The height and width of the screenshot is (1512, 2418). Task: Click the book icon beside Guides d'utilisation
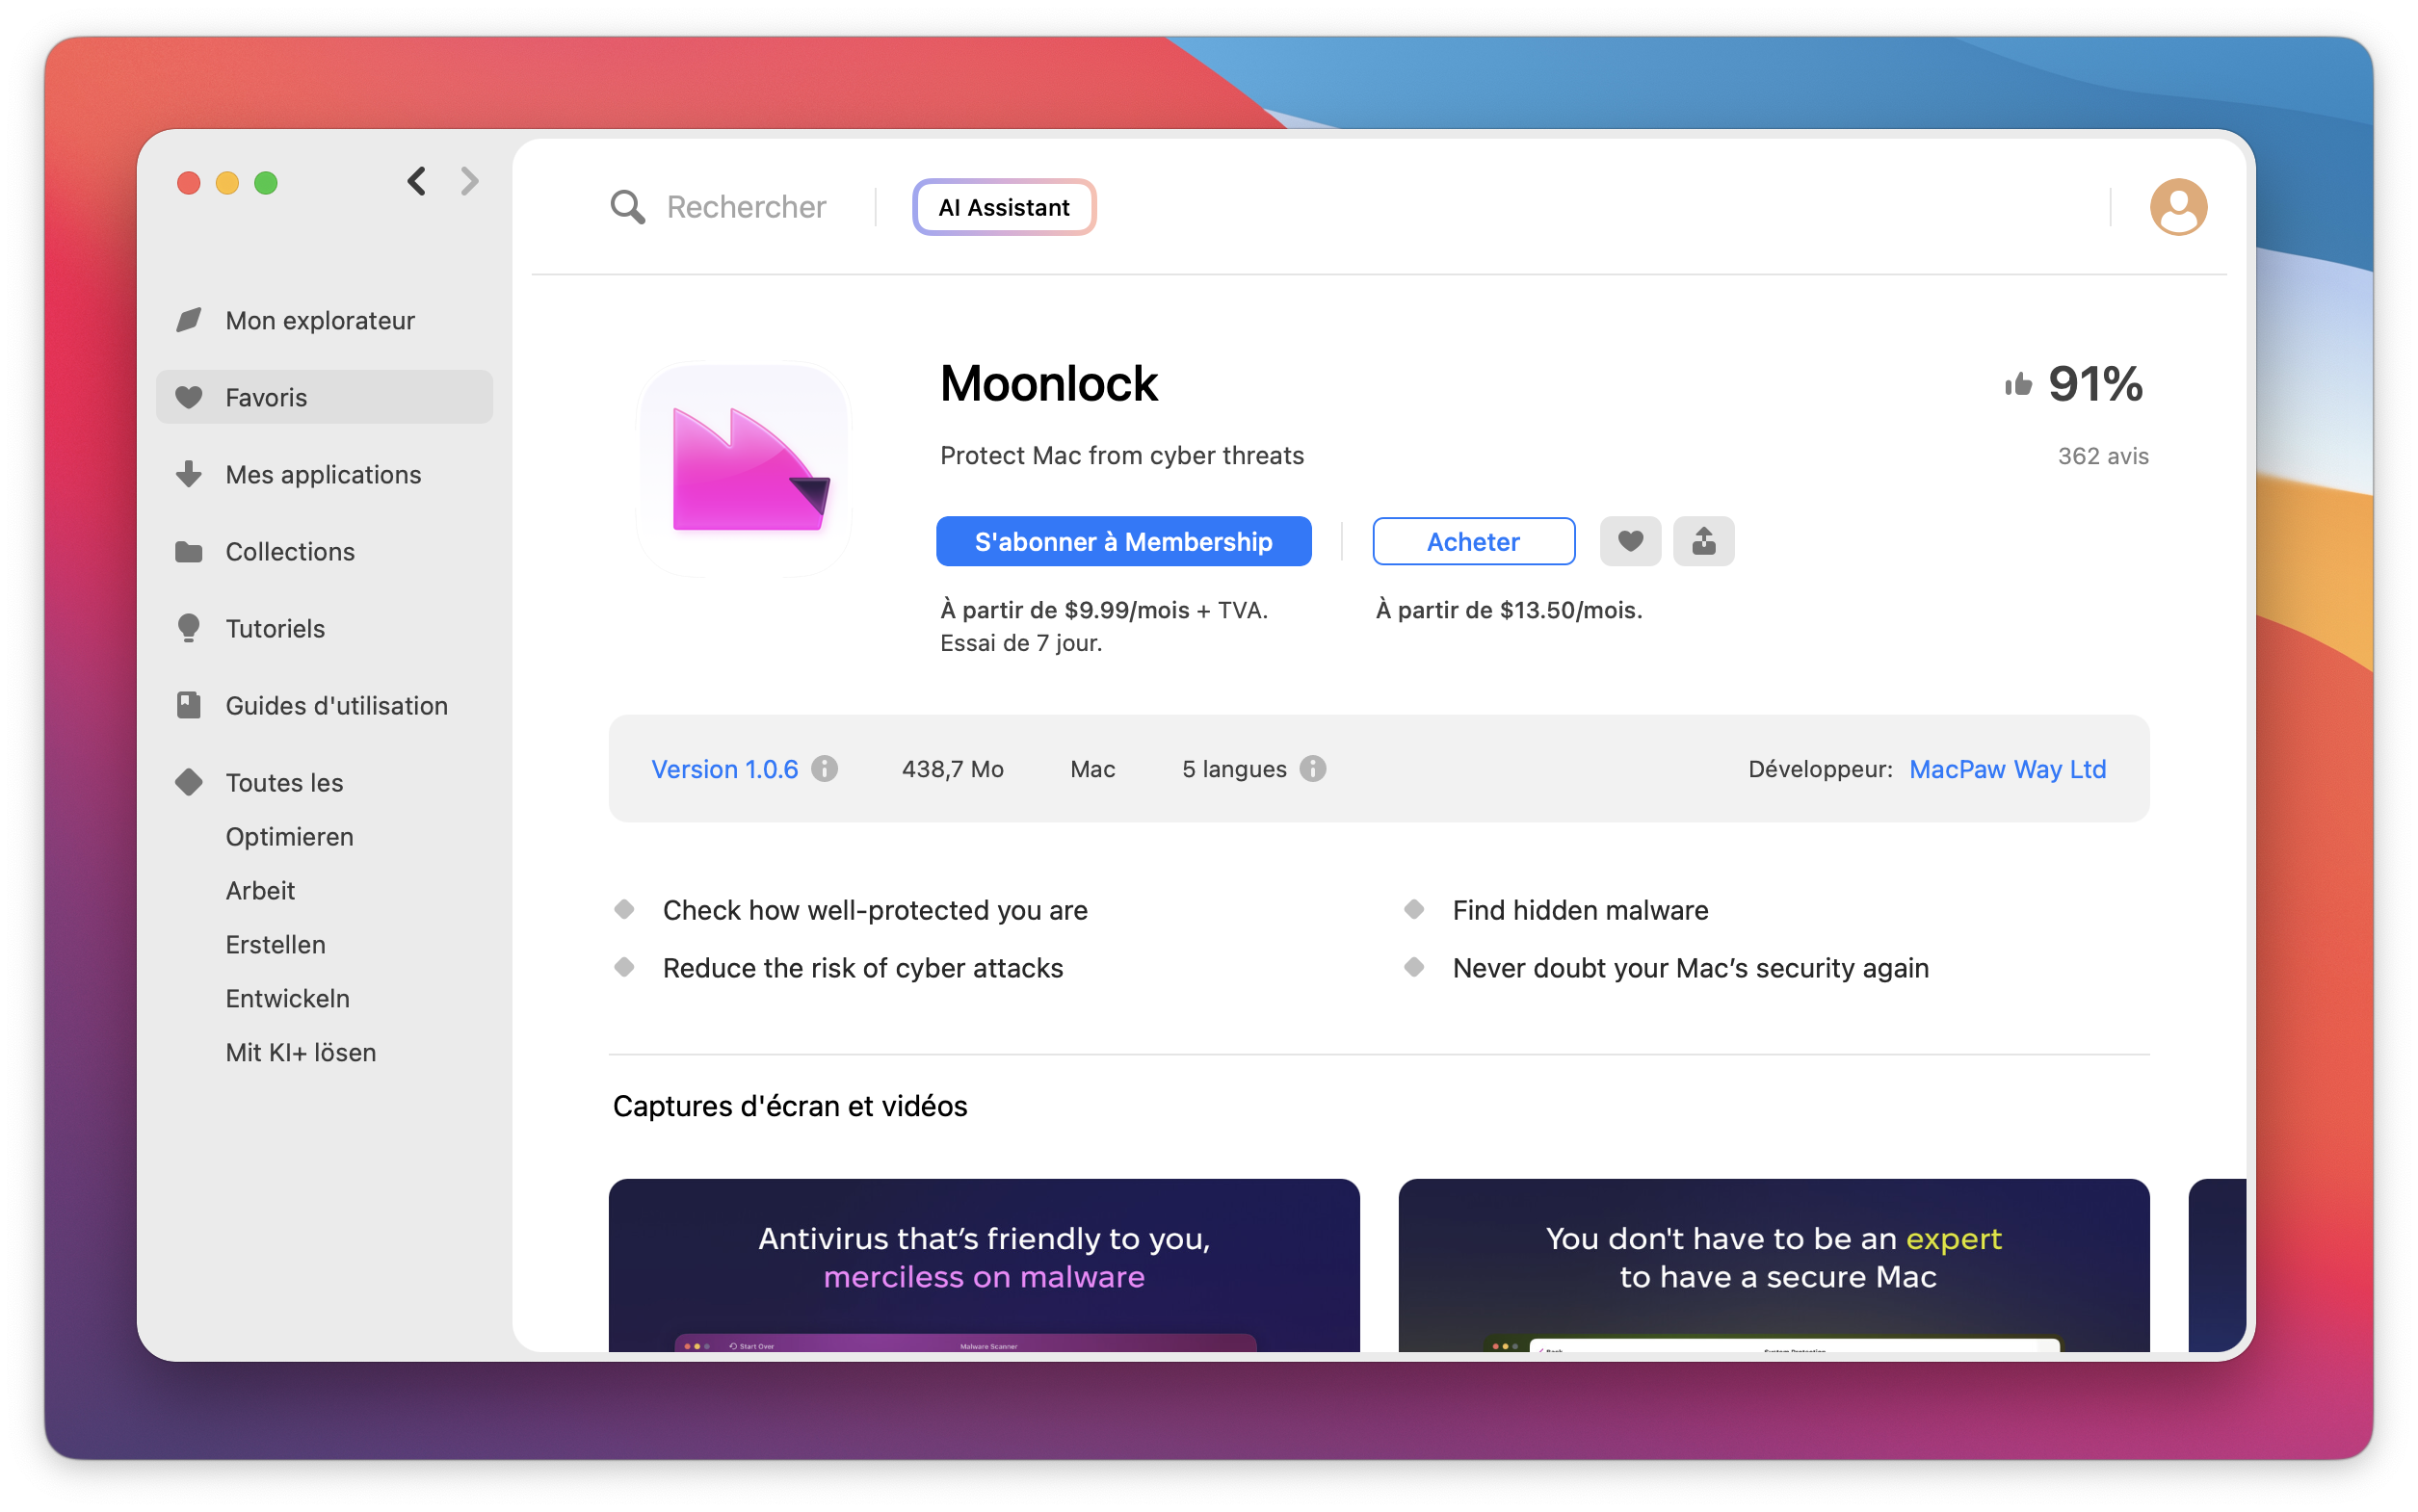[189, 705]
